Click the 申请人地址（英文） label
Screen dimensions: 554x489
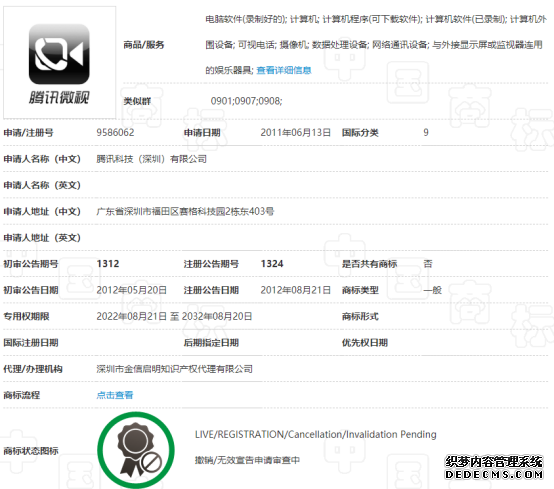42,238
